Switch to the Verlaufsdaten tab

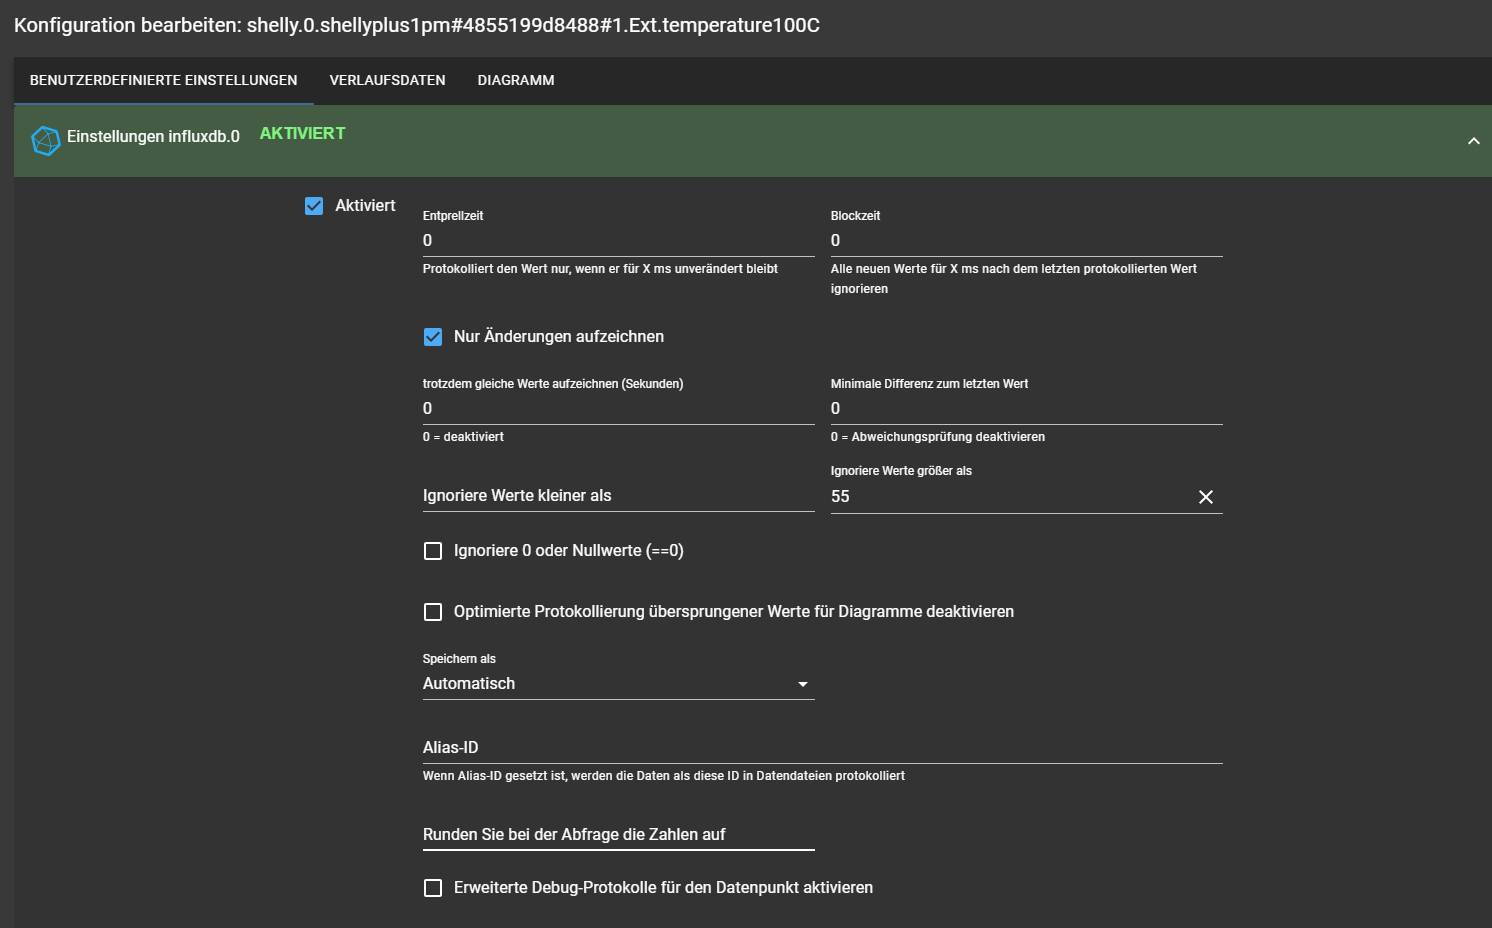[x=388, y=80]
